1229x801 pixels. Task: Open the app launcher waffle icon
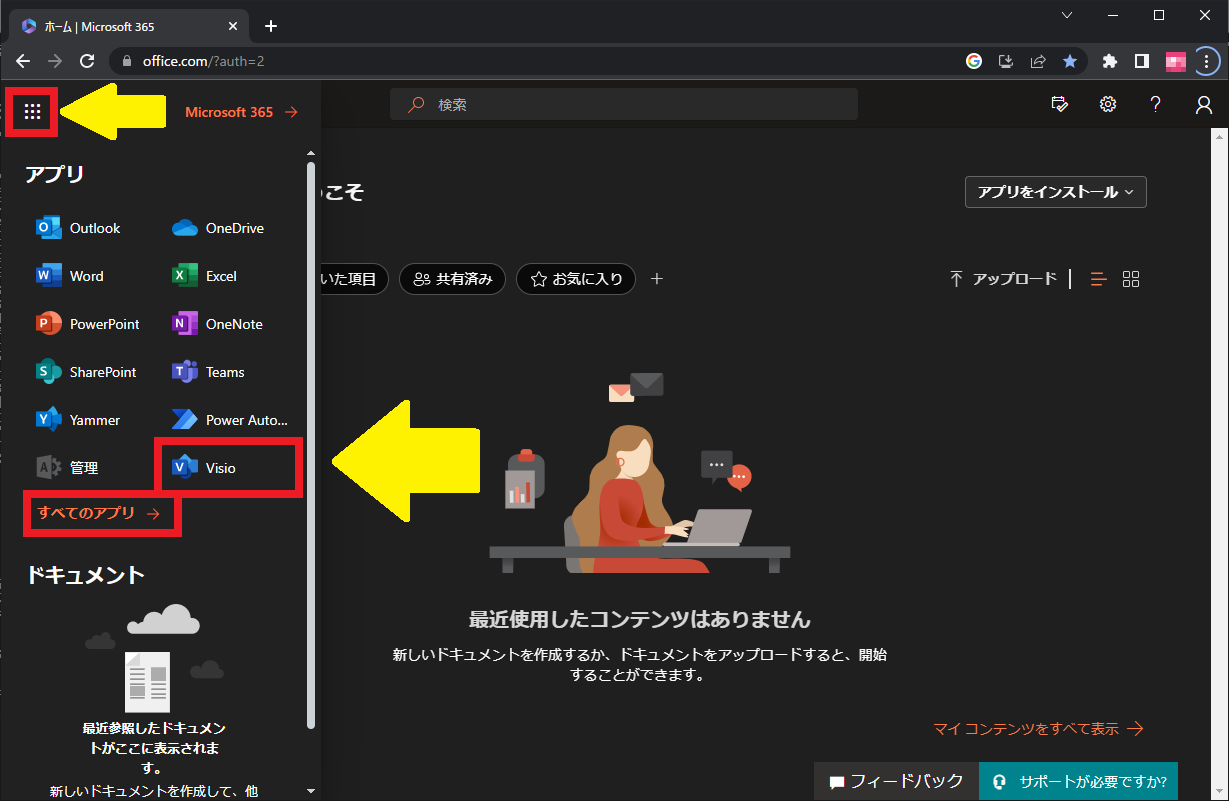point(32,112)
